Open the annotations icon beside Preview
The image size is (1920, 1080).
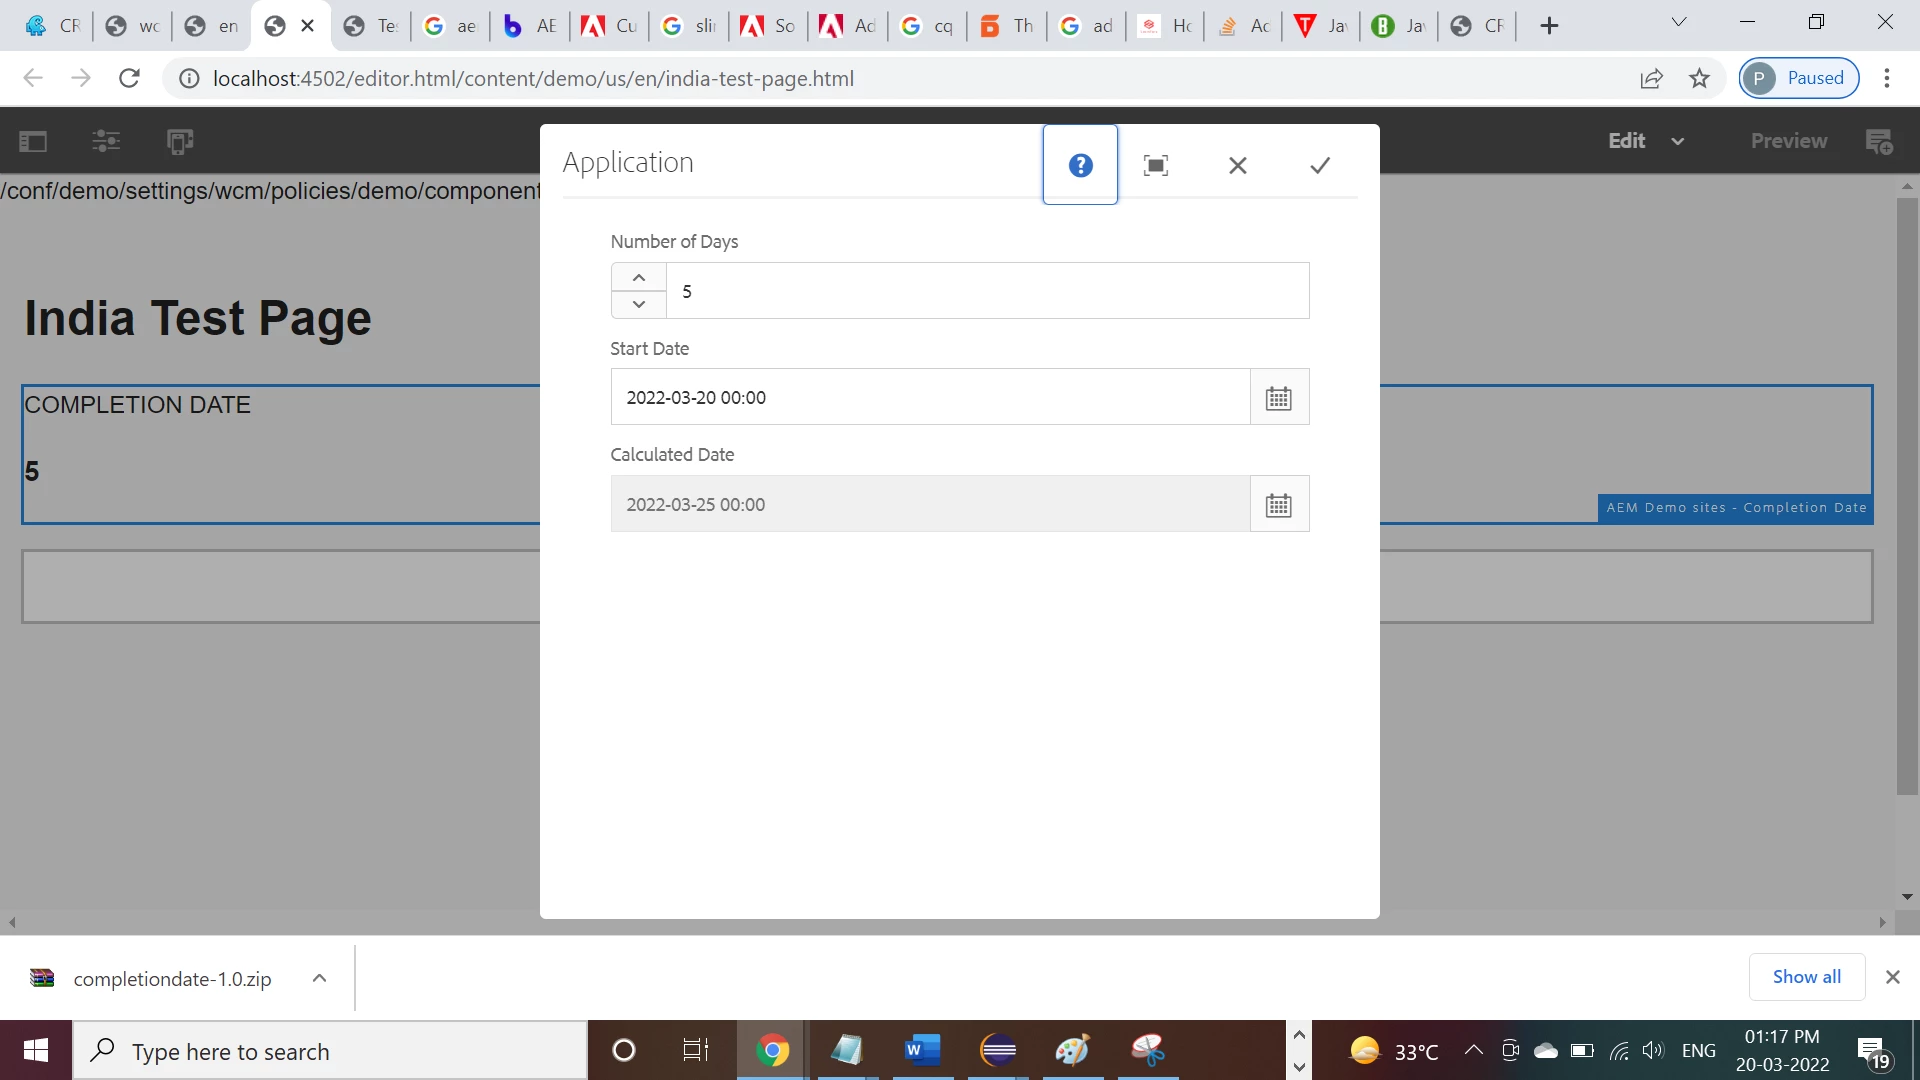click(x=1879, y=141)
